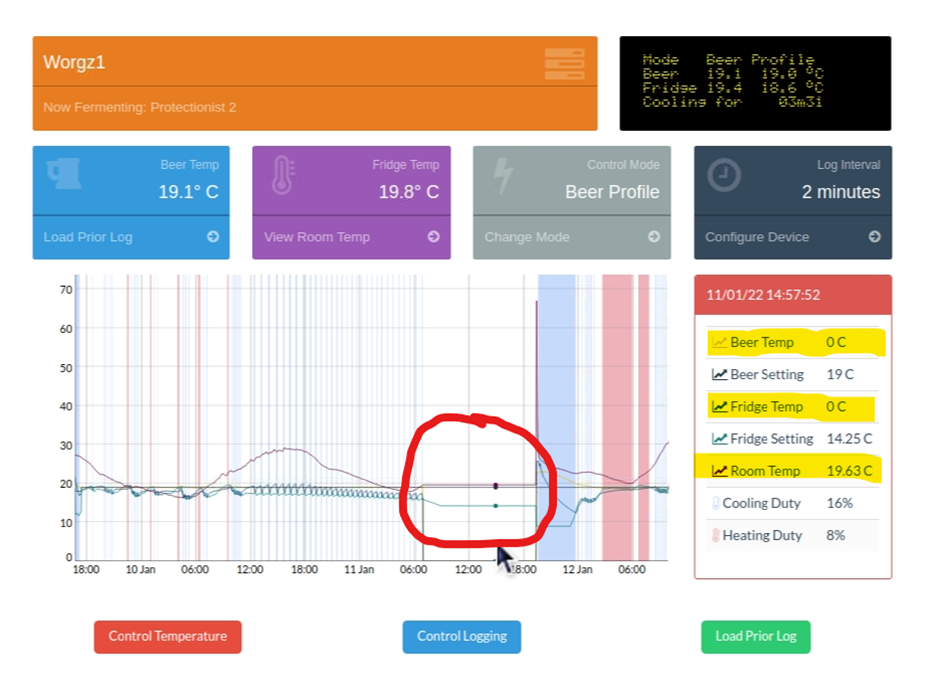Click the 11/01/22 14:57:52 timestamp header
This screenshot has width=940, height=696.
point(763,295)
